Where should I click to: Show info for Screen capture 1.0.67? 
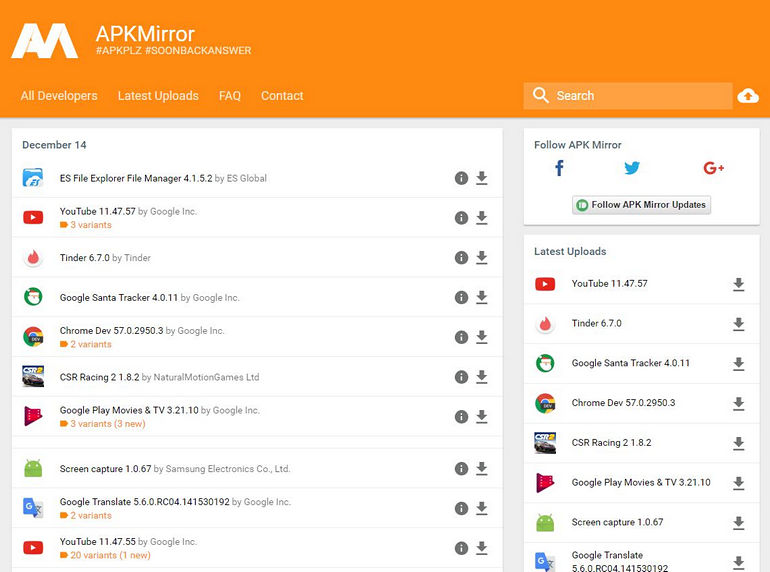[x=461, y=468]
